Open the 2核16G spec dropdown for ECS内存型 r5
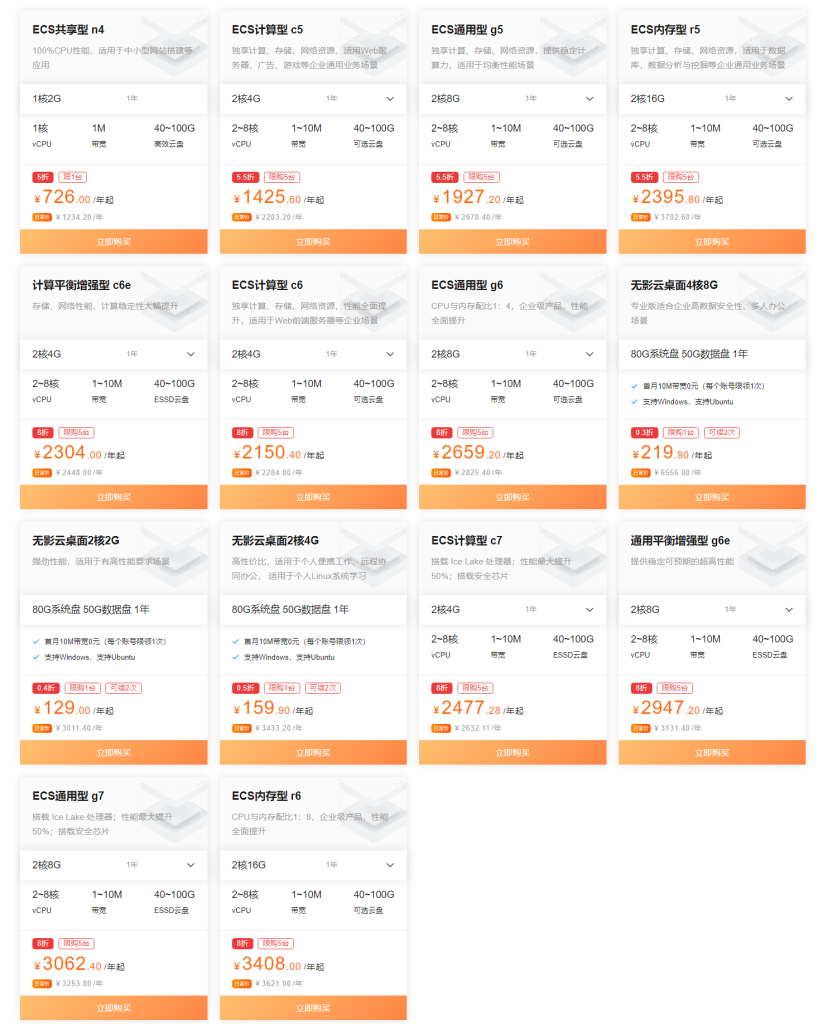The height and width of the screenshot is (1024, 823). coord(789,99)
